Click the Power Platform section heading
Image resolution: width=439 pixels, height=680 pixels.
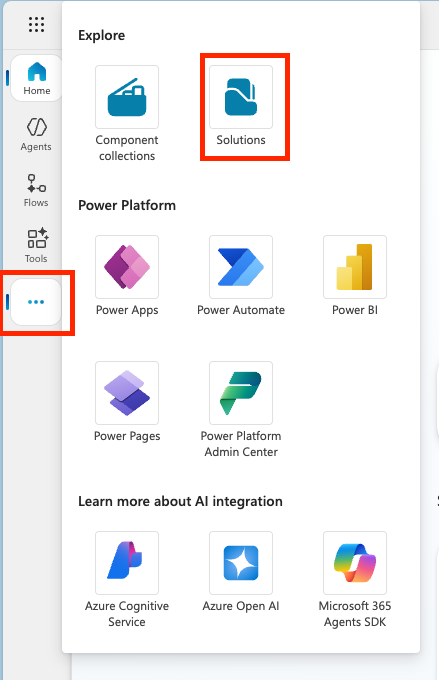[x=127, y=205]
